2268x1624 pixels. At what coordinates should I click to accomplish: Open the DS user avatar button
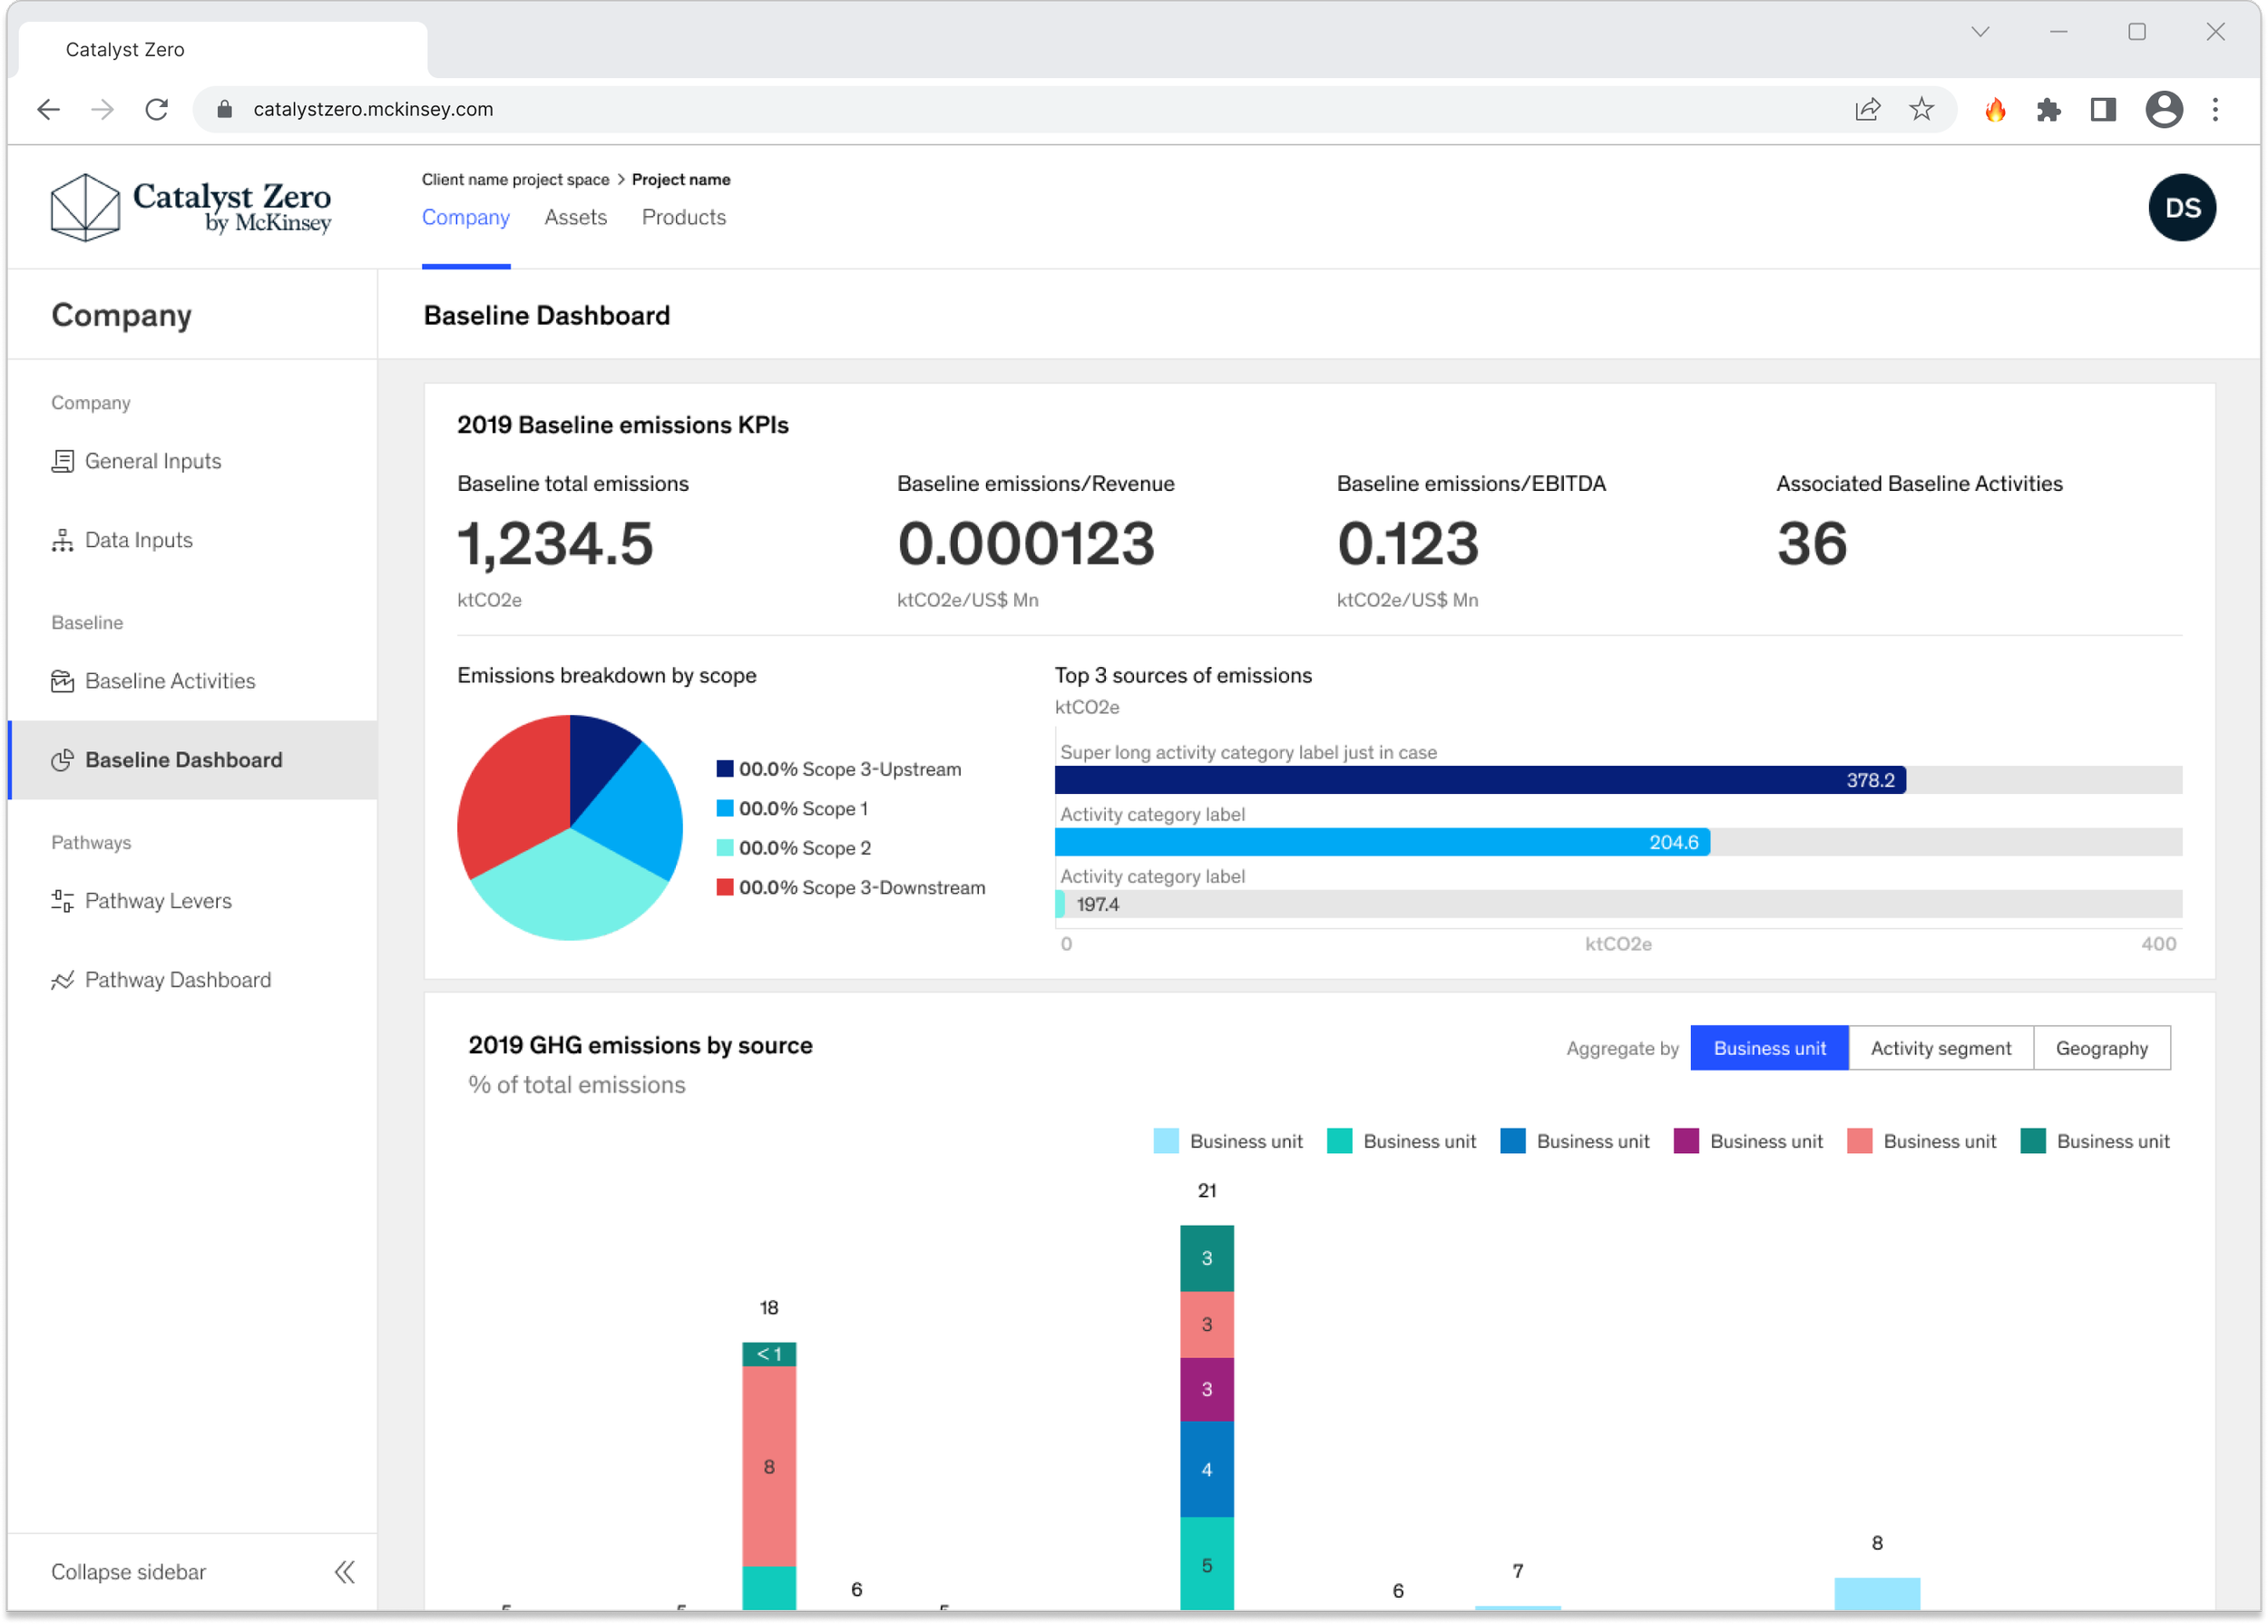pyautogui.click(x=2181, y=207)
